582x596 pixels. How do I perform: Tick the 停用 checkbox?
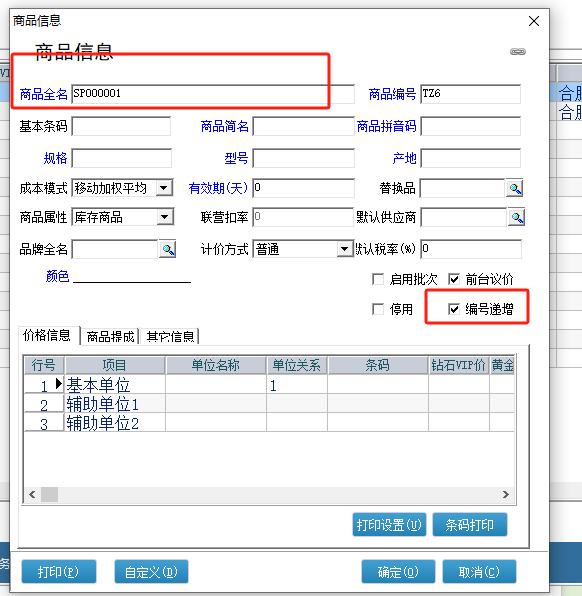coord(378,309)
